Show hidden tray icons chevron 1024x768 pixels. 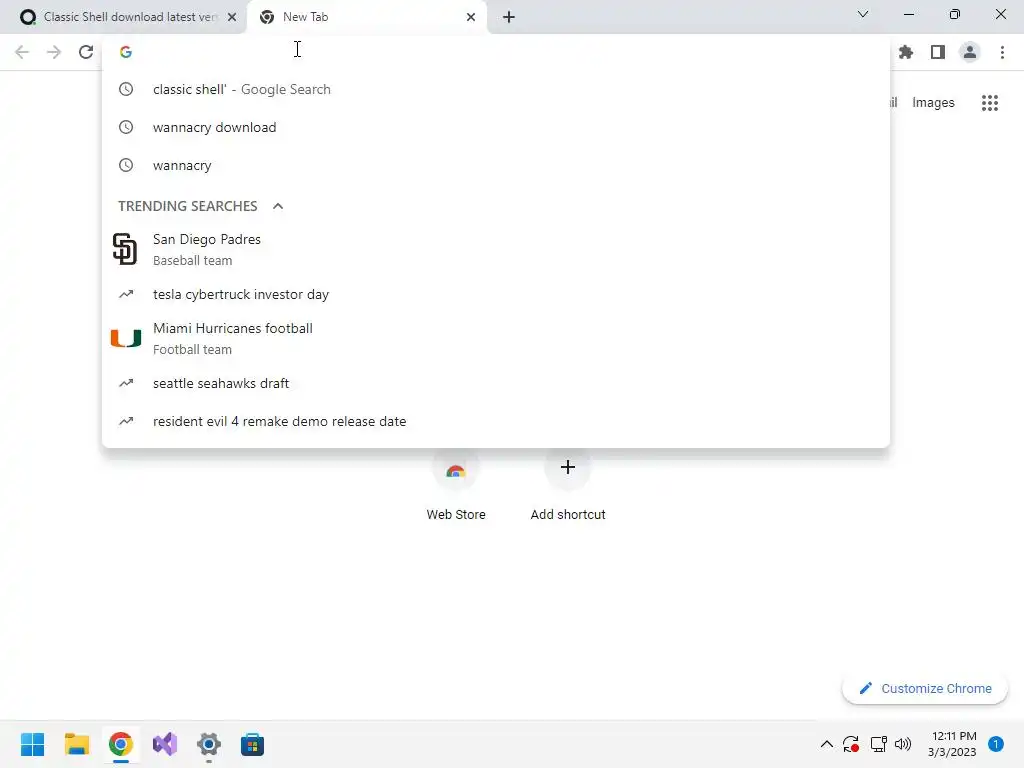[x=826, y=744]
